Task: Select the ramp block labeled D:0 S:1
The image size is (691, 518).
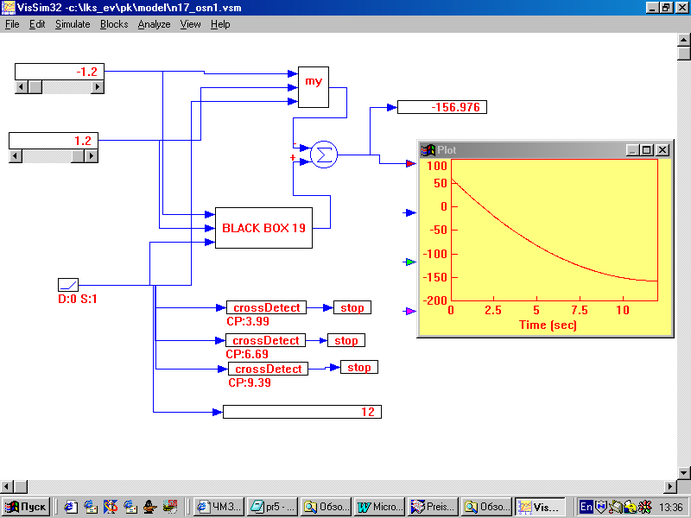Action: 69,285
